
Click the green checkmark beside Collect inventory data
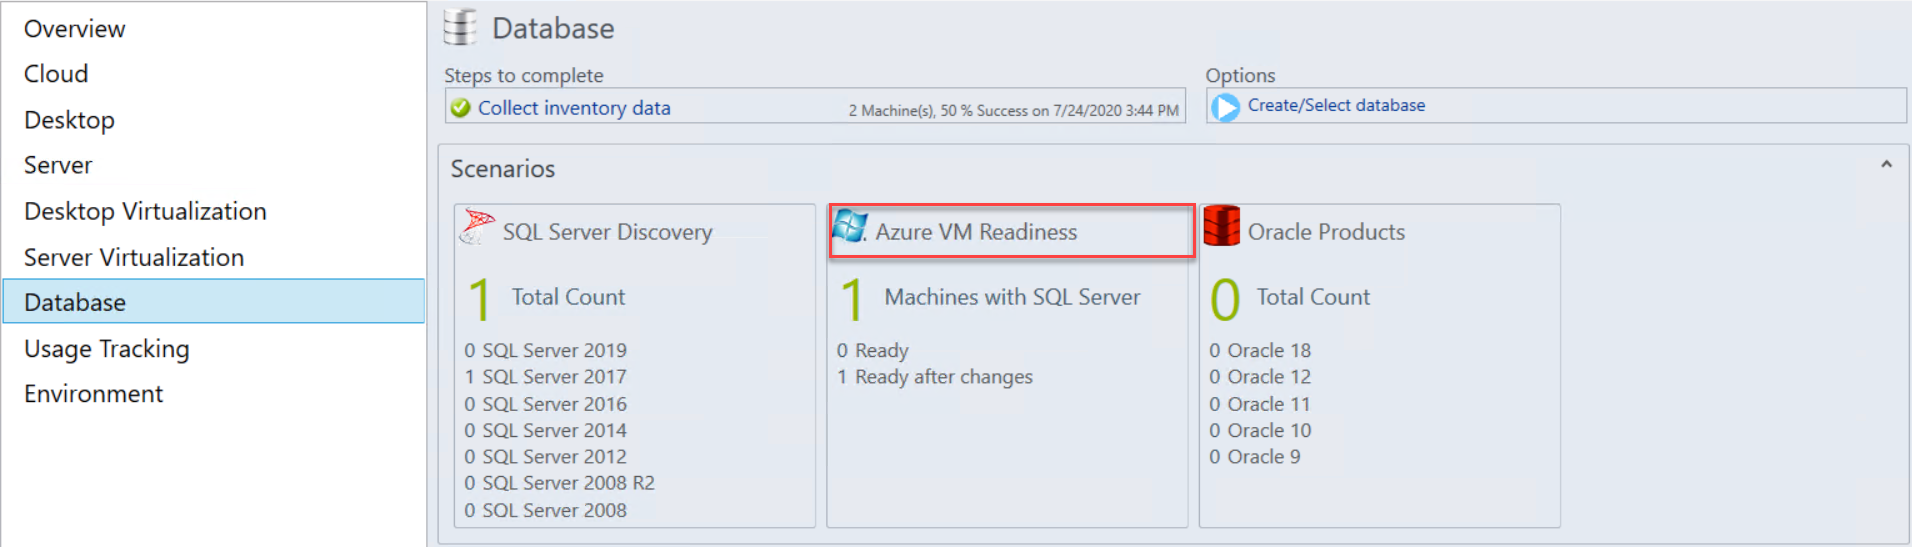(x=460, y=108)
